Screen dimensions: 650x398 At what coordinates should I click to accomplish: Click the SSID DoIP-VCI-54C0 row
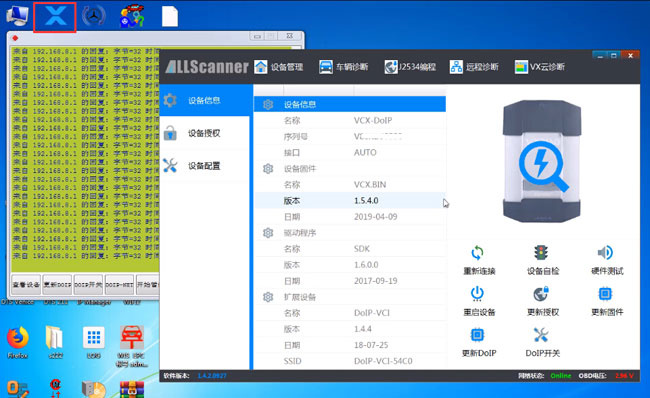pyautogui.click(x=349, y=361)
